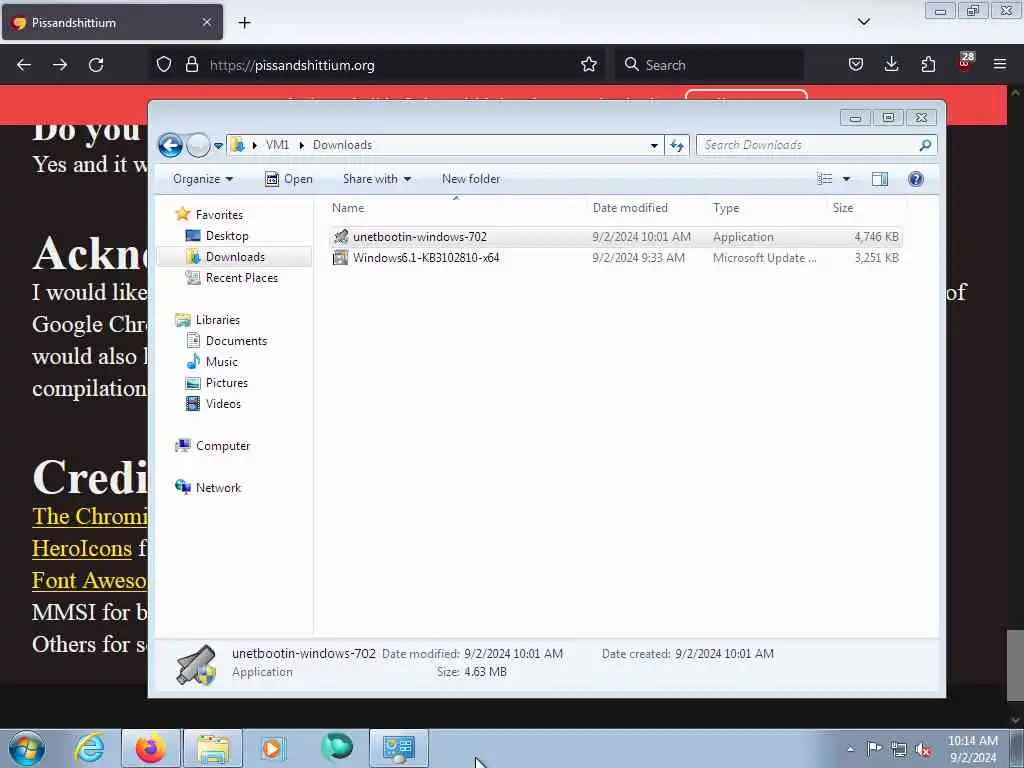This screenshot has height=768, width=1024.
Task: Open Downloads in the navigation pane
Action: pyautogui.click(x=235, y=257)
